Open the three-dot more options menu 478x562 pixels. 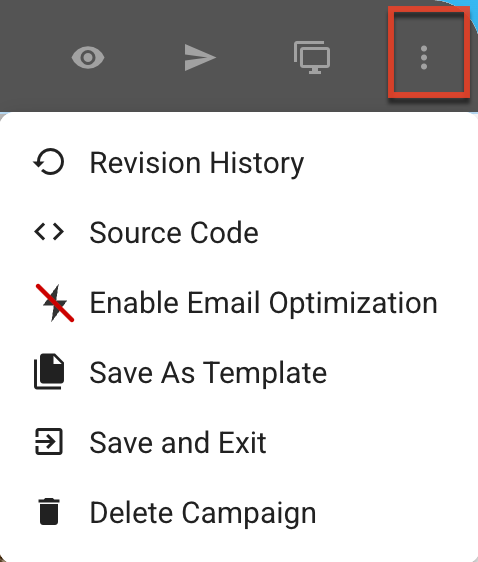point(424,57)
